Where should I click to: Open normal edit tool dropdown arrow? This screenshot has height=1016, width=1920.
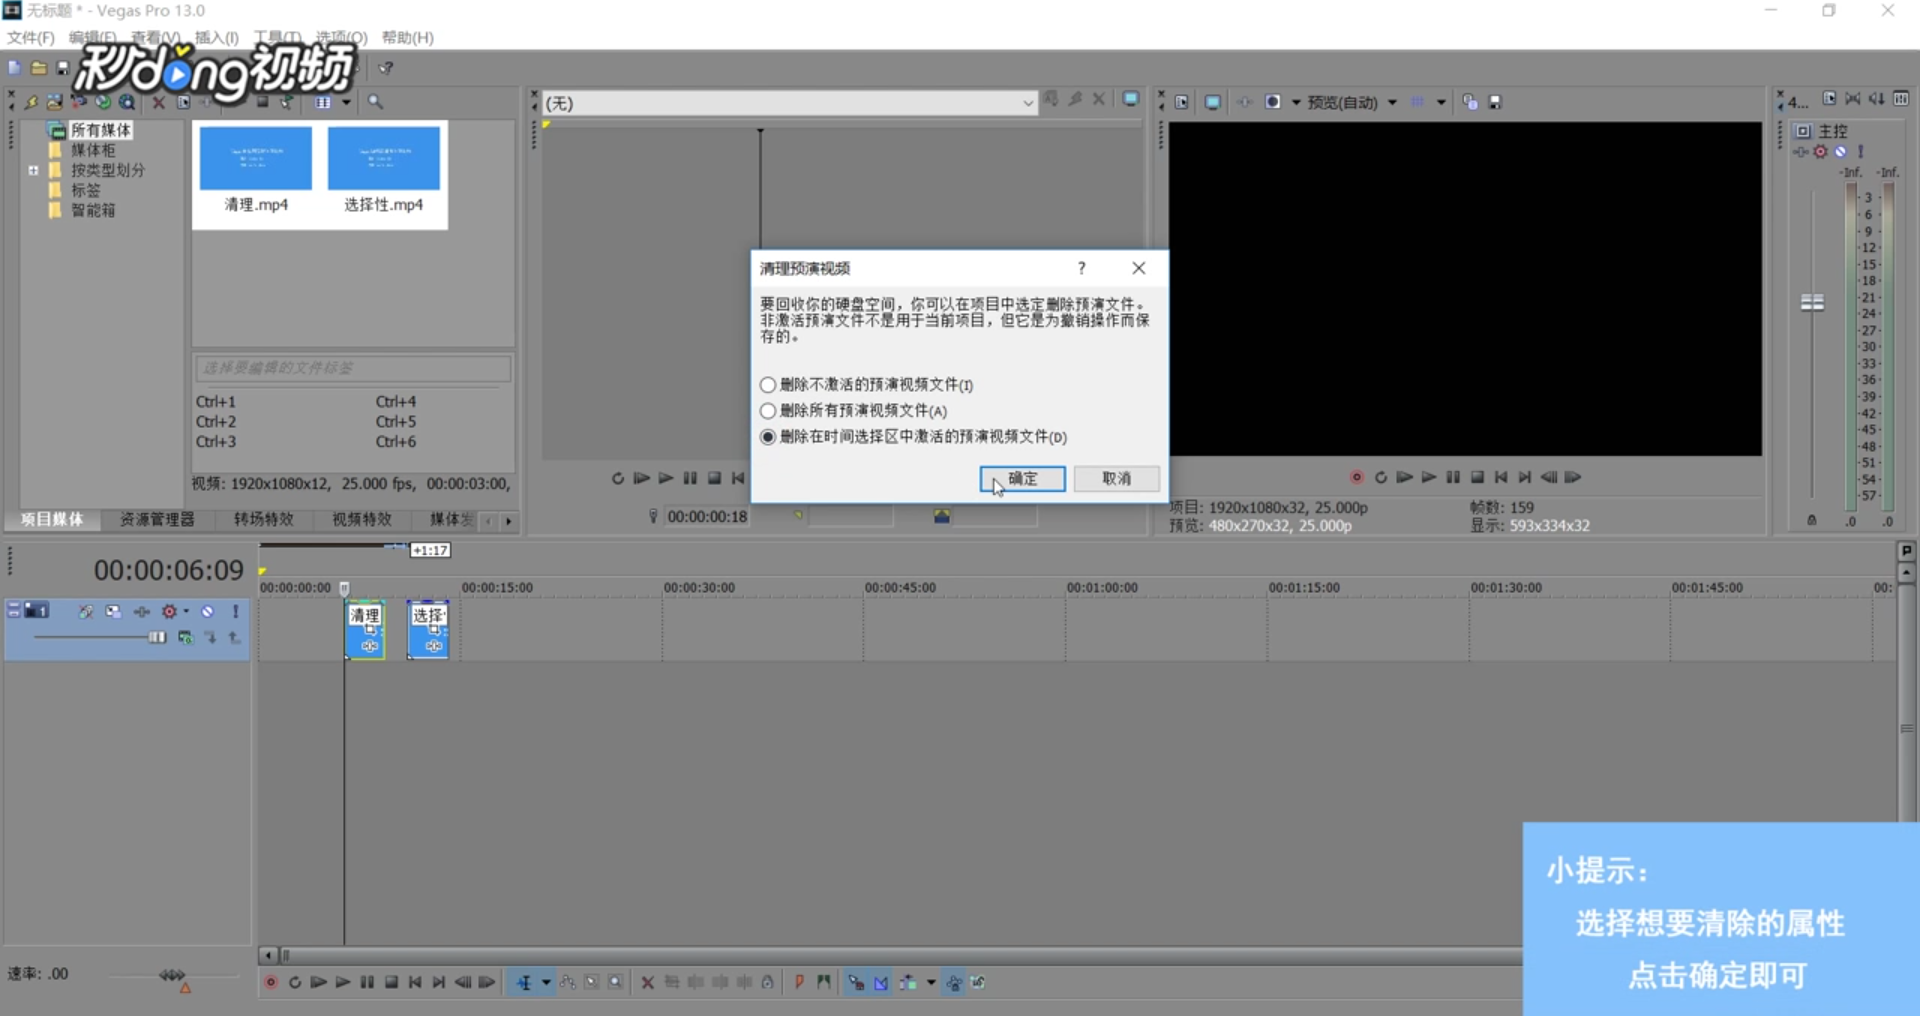546,983
